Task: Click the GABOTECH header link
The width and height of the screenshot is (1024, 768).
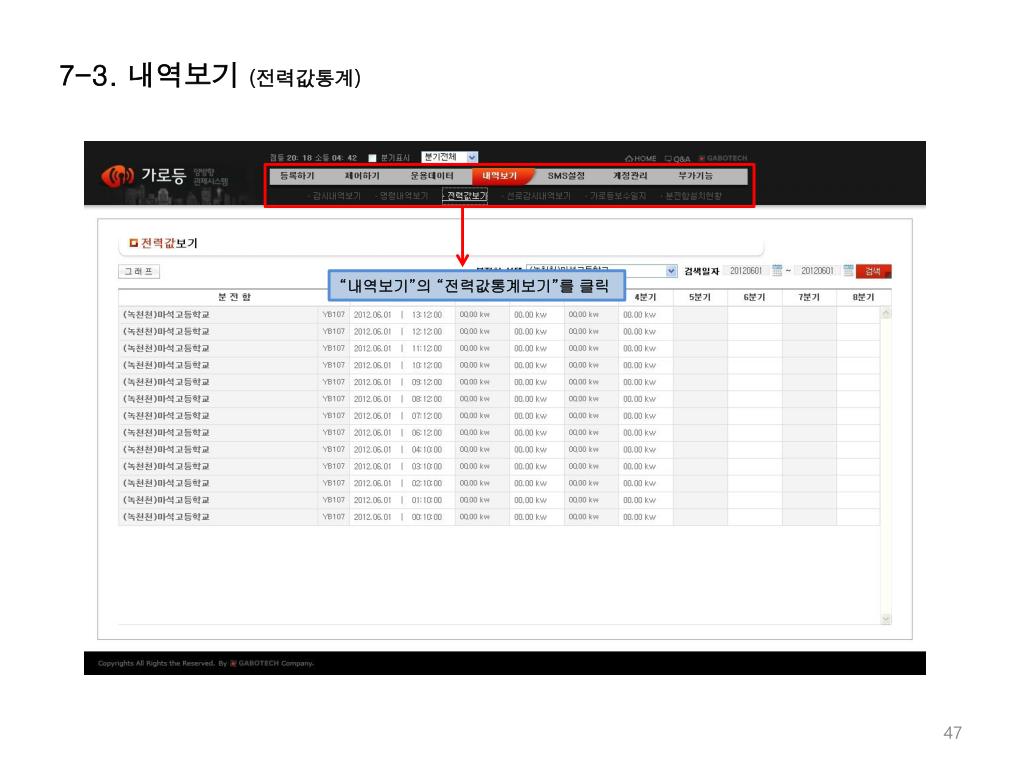Action: 723,158
